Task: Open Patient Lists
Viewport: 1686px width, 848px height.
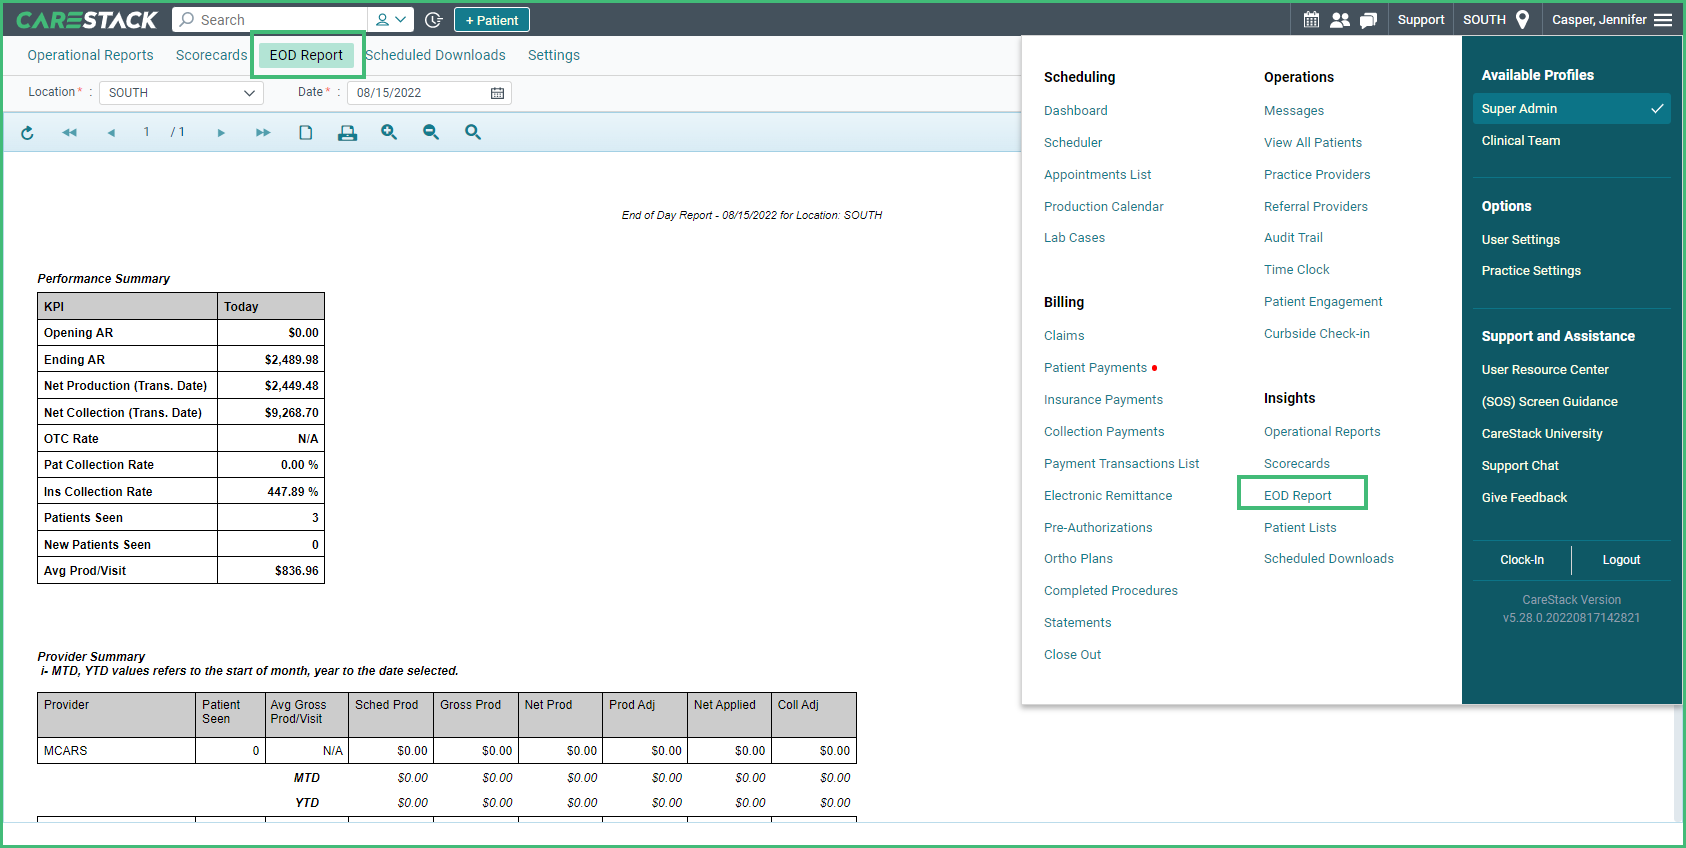Action: pyautogui.click(x=1299, y=528)
